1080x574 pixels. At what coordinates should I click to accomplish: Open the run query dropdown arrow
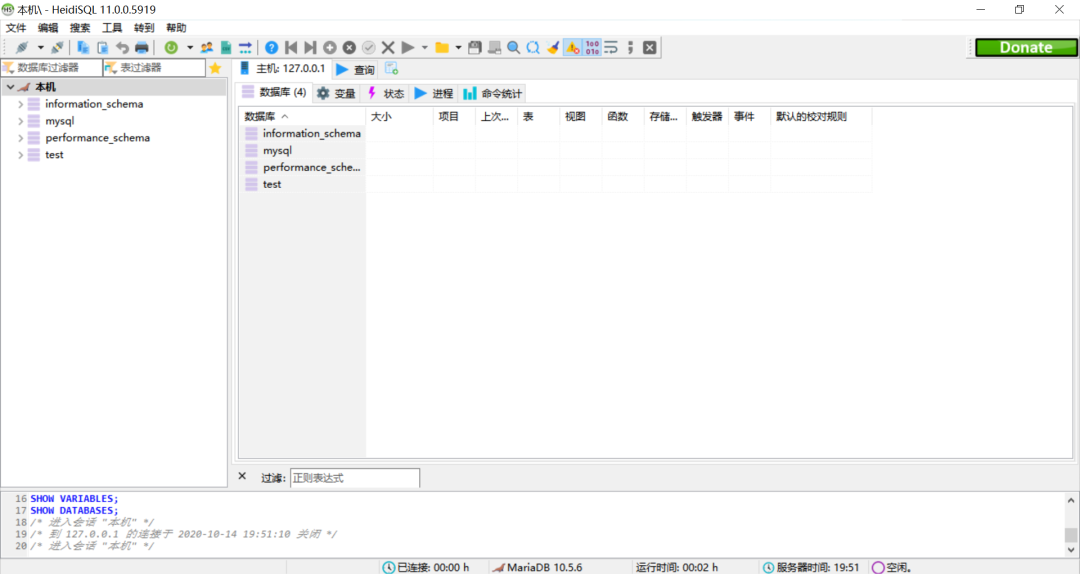[x=424, y=48]
